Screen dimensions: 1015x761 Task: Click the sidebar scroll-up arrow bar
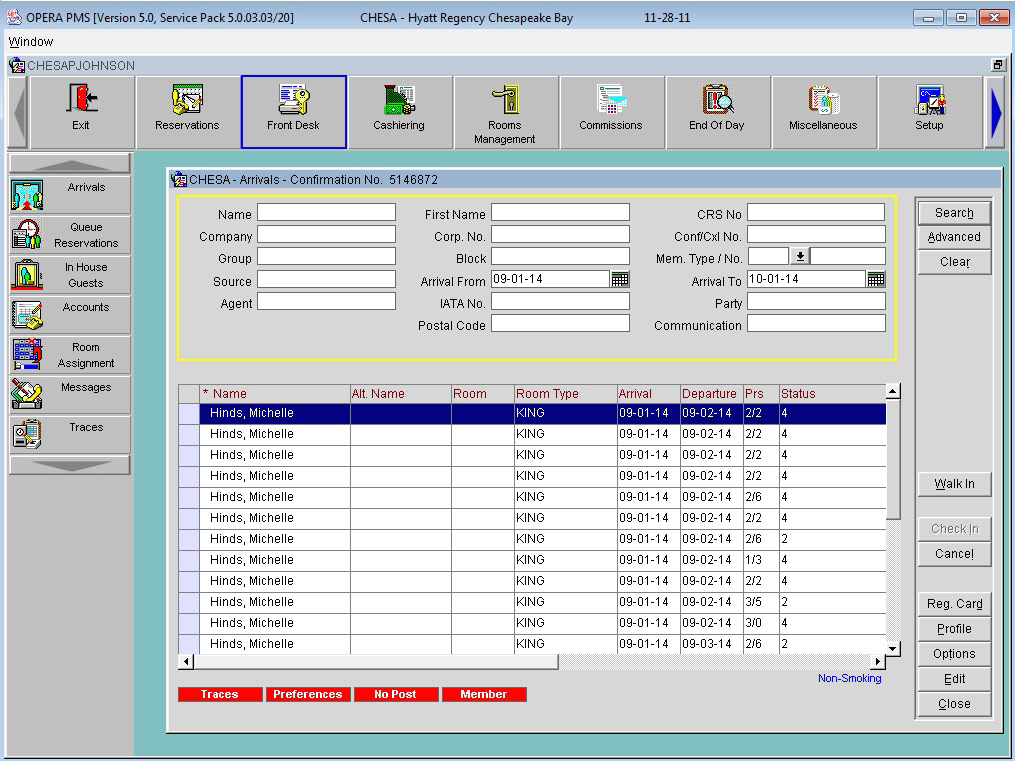(70, 164)
